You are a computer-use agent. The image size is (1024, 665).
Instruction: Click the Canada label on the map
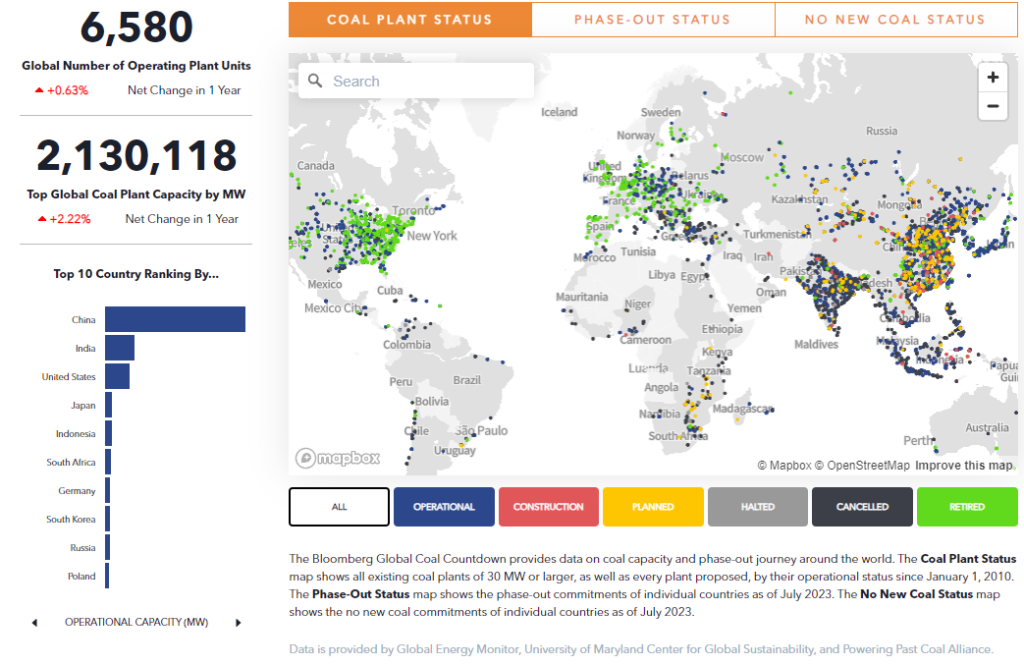pos(315,165)
